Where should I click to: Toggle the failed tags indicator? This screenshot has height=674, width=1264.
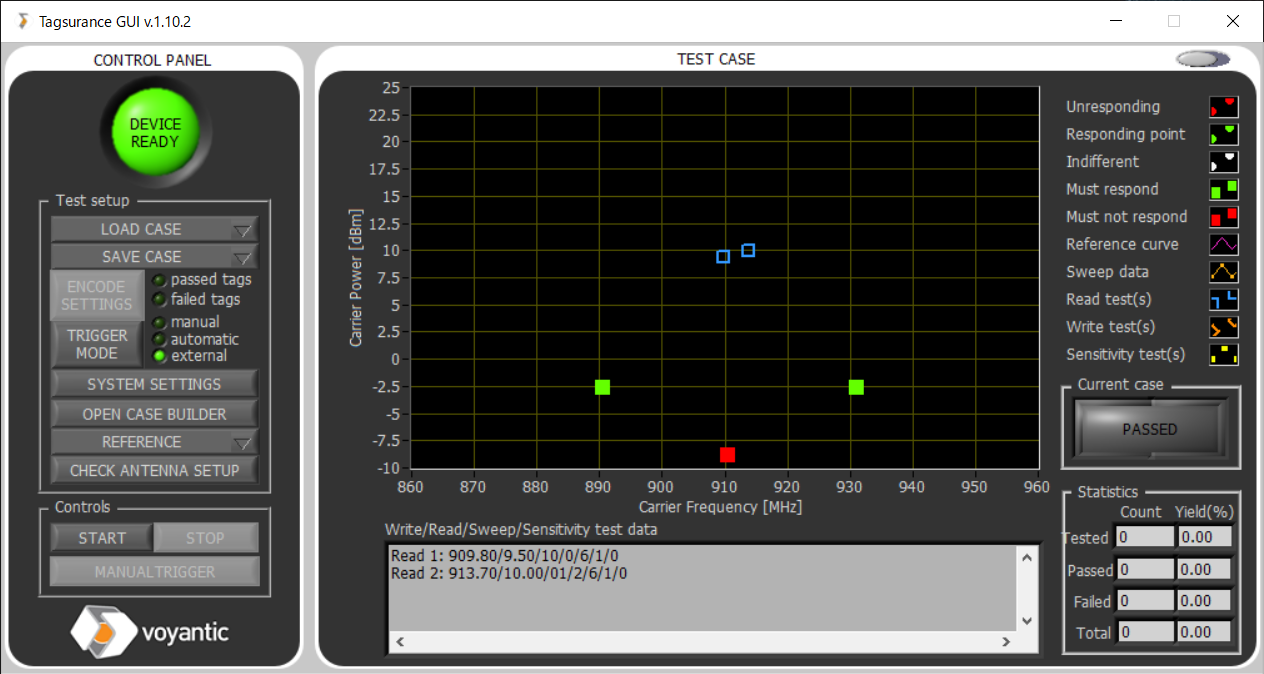(x=158, y=299)
